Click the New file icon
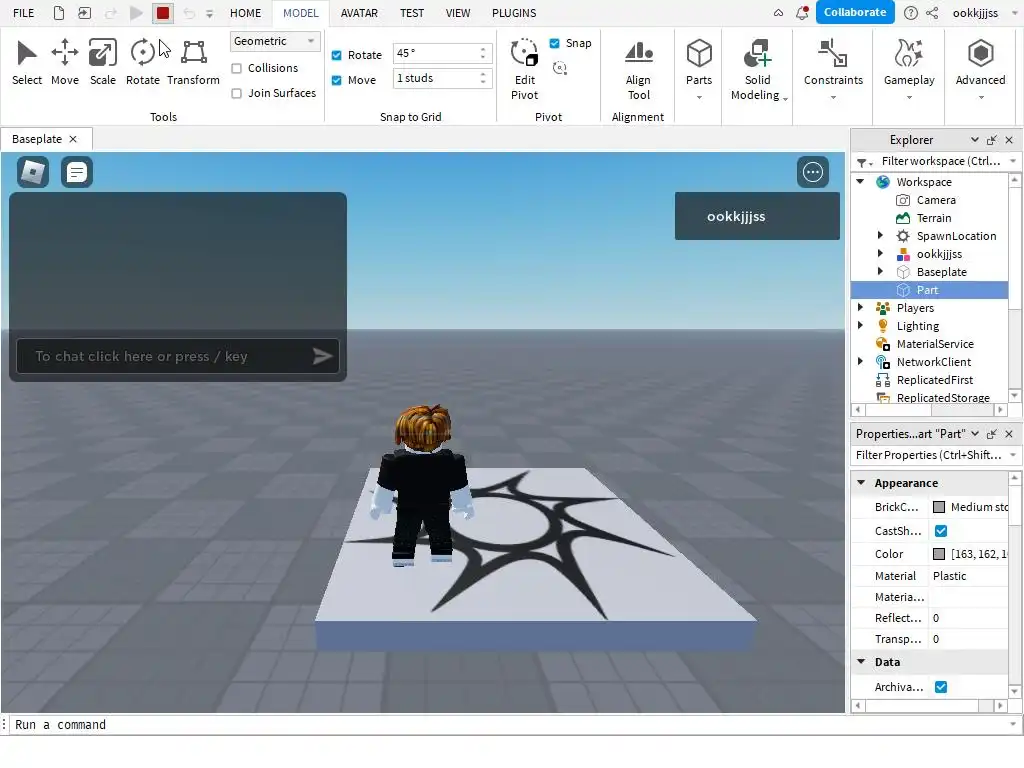This screenshot has height=768, width=1024. point(59,13)
